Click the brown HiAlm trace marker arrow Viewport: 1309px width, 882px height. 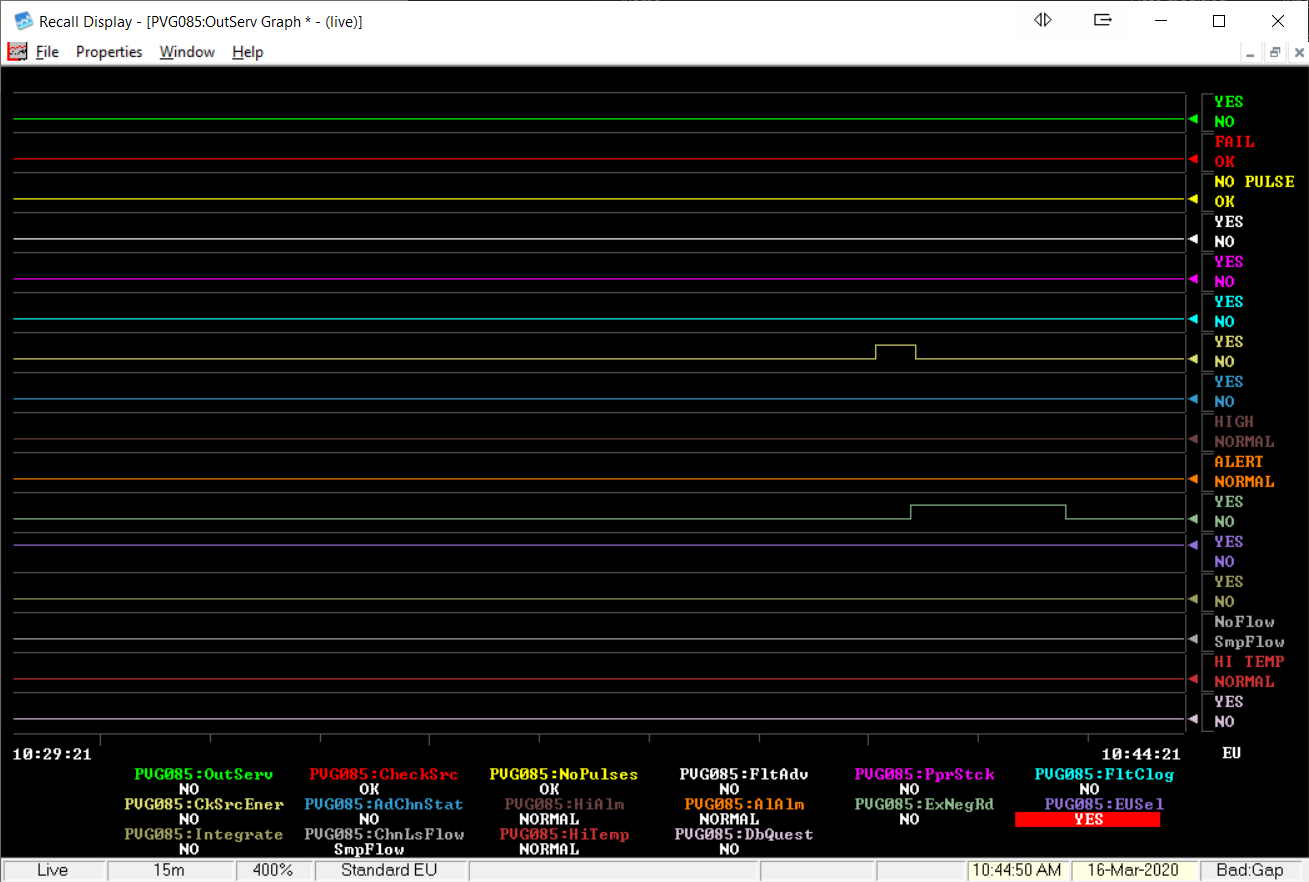[1193, 439]
